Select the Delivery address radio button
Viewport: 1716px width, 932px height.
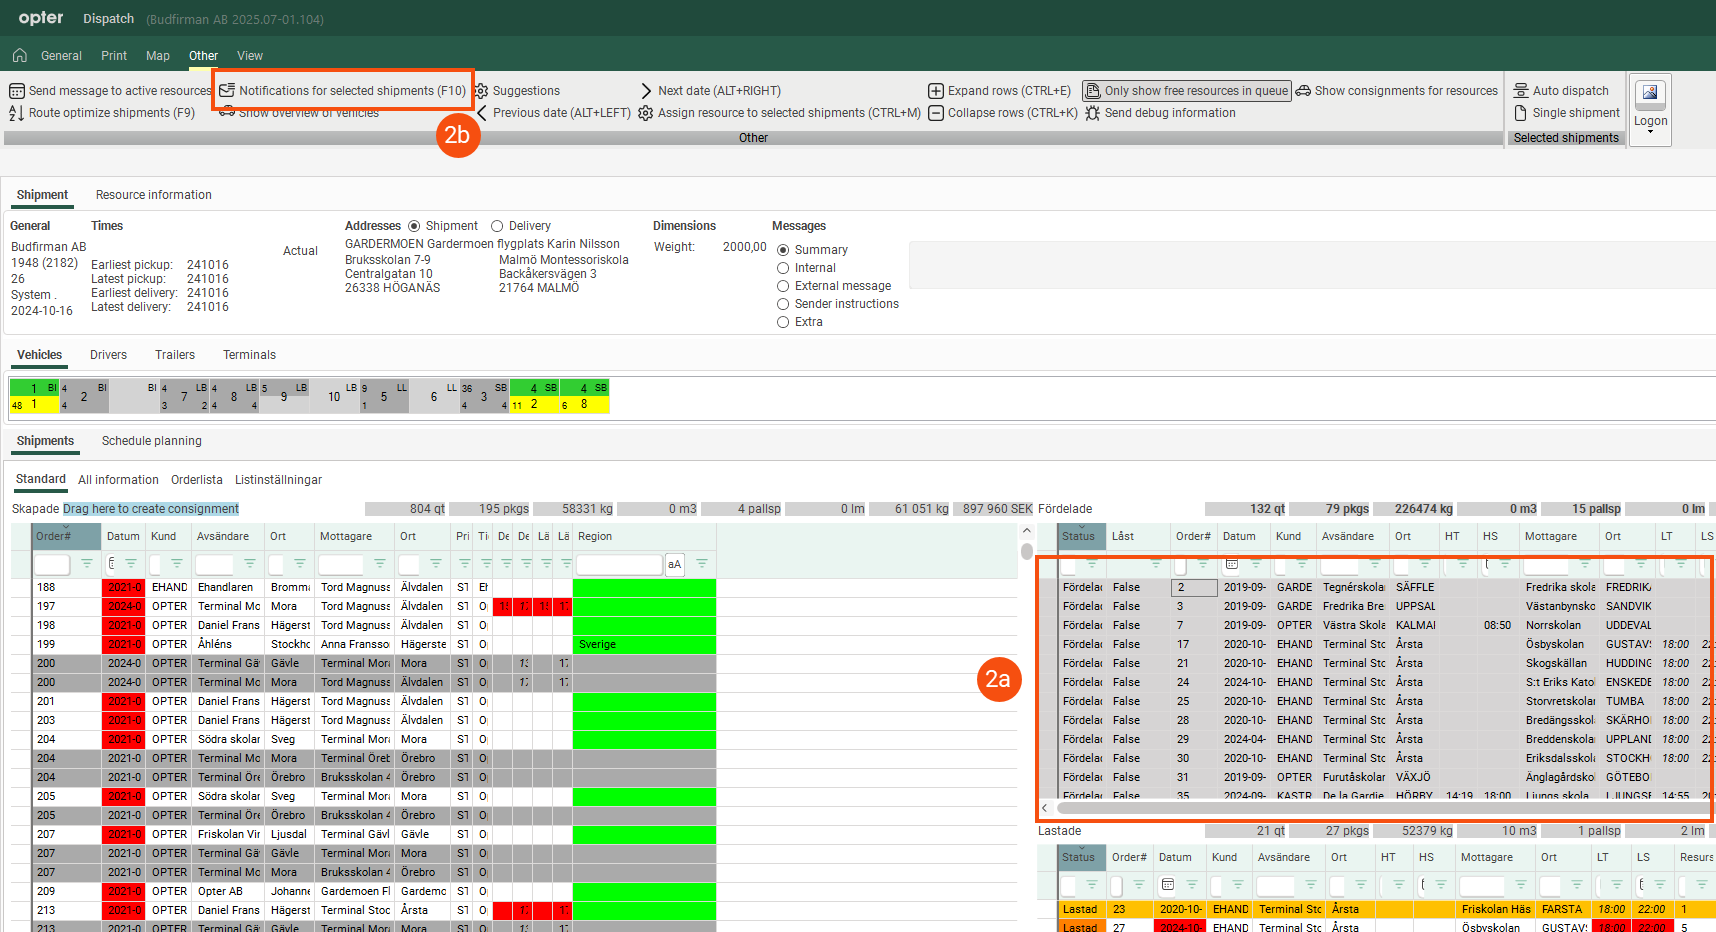(x=497, y=226)
